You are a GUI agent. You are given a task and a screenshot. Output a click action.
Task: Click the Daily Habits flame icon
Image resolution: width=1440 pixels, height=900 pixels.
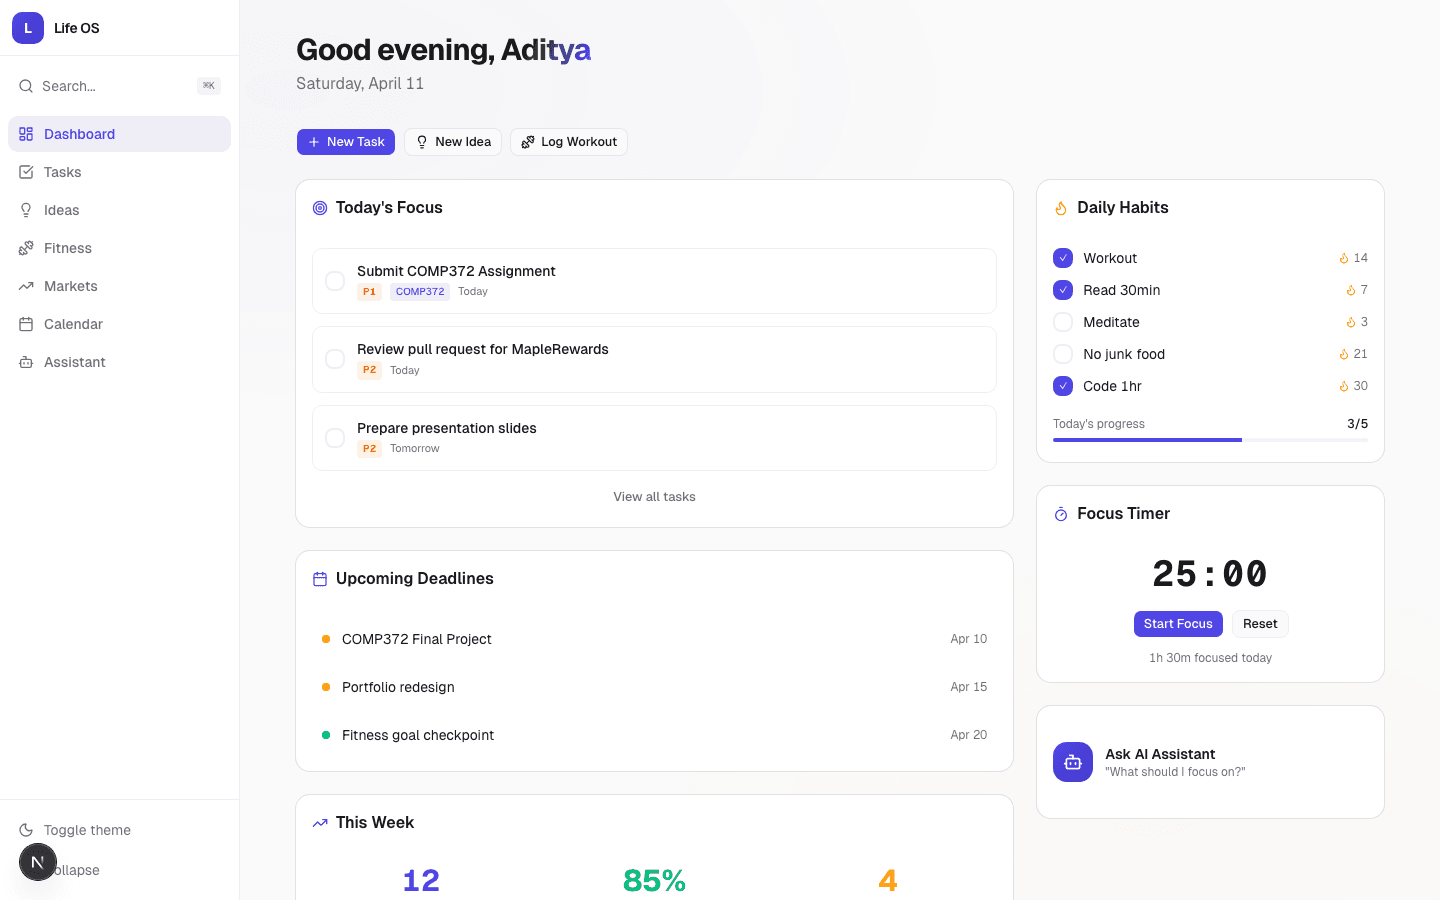tap(1060, 208)
